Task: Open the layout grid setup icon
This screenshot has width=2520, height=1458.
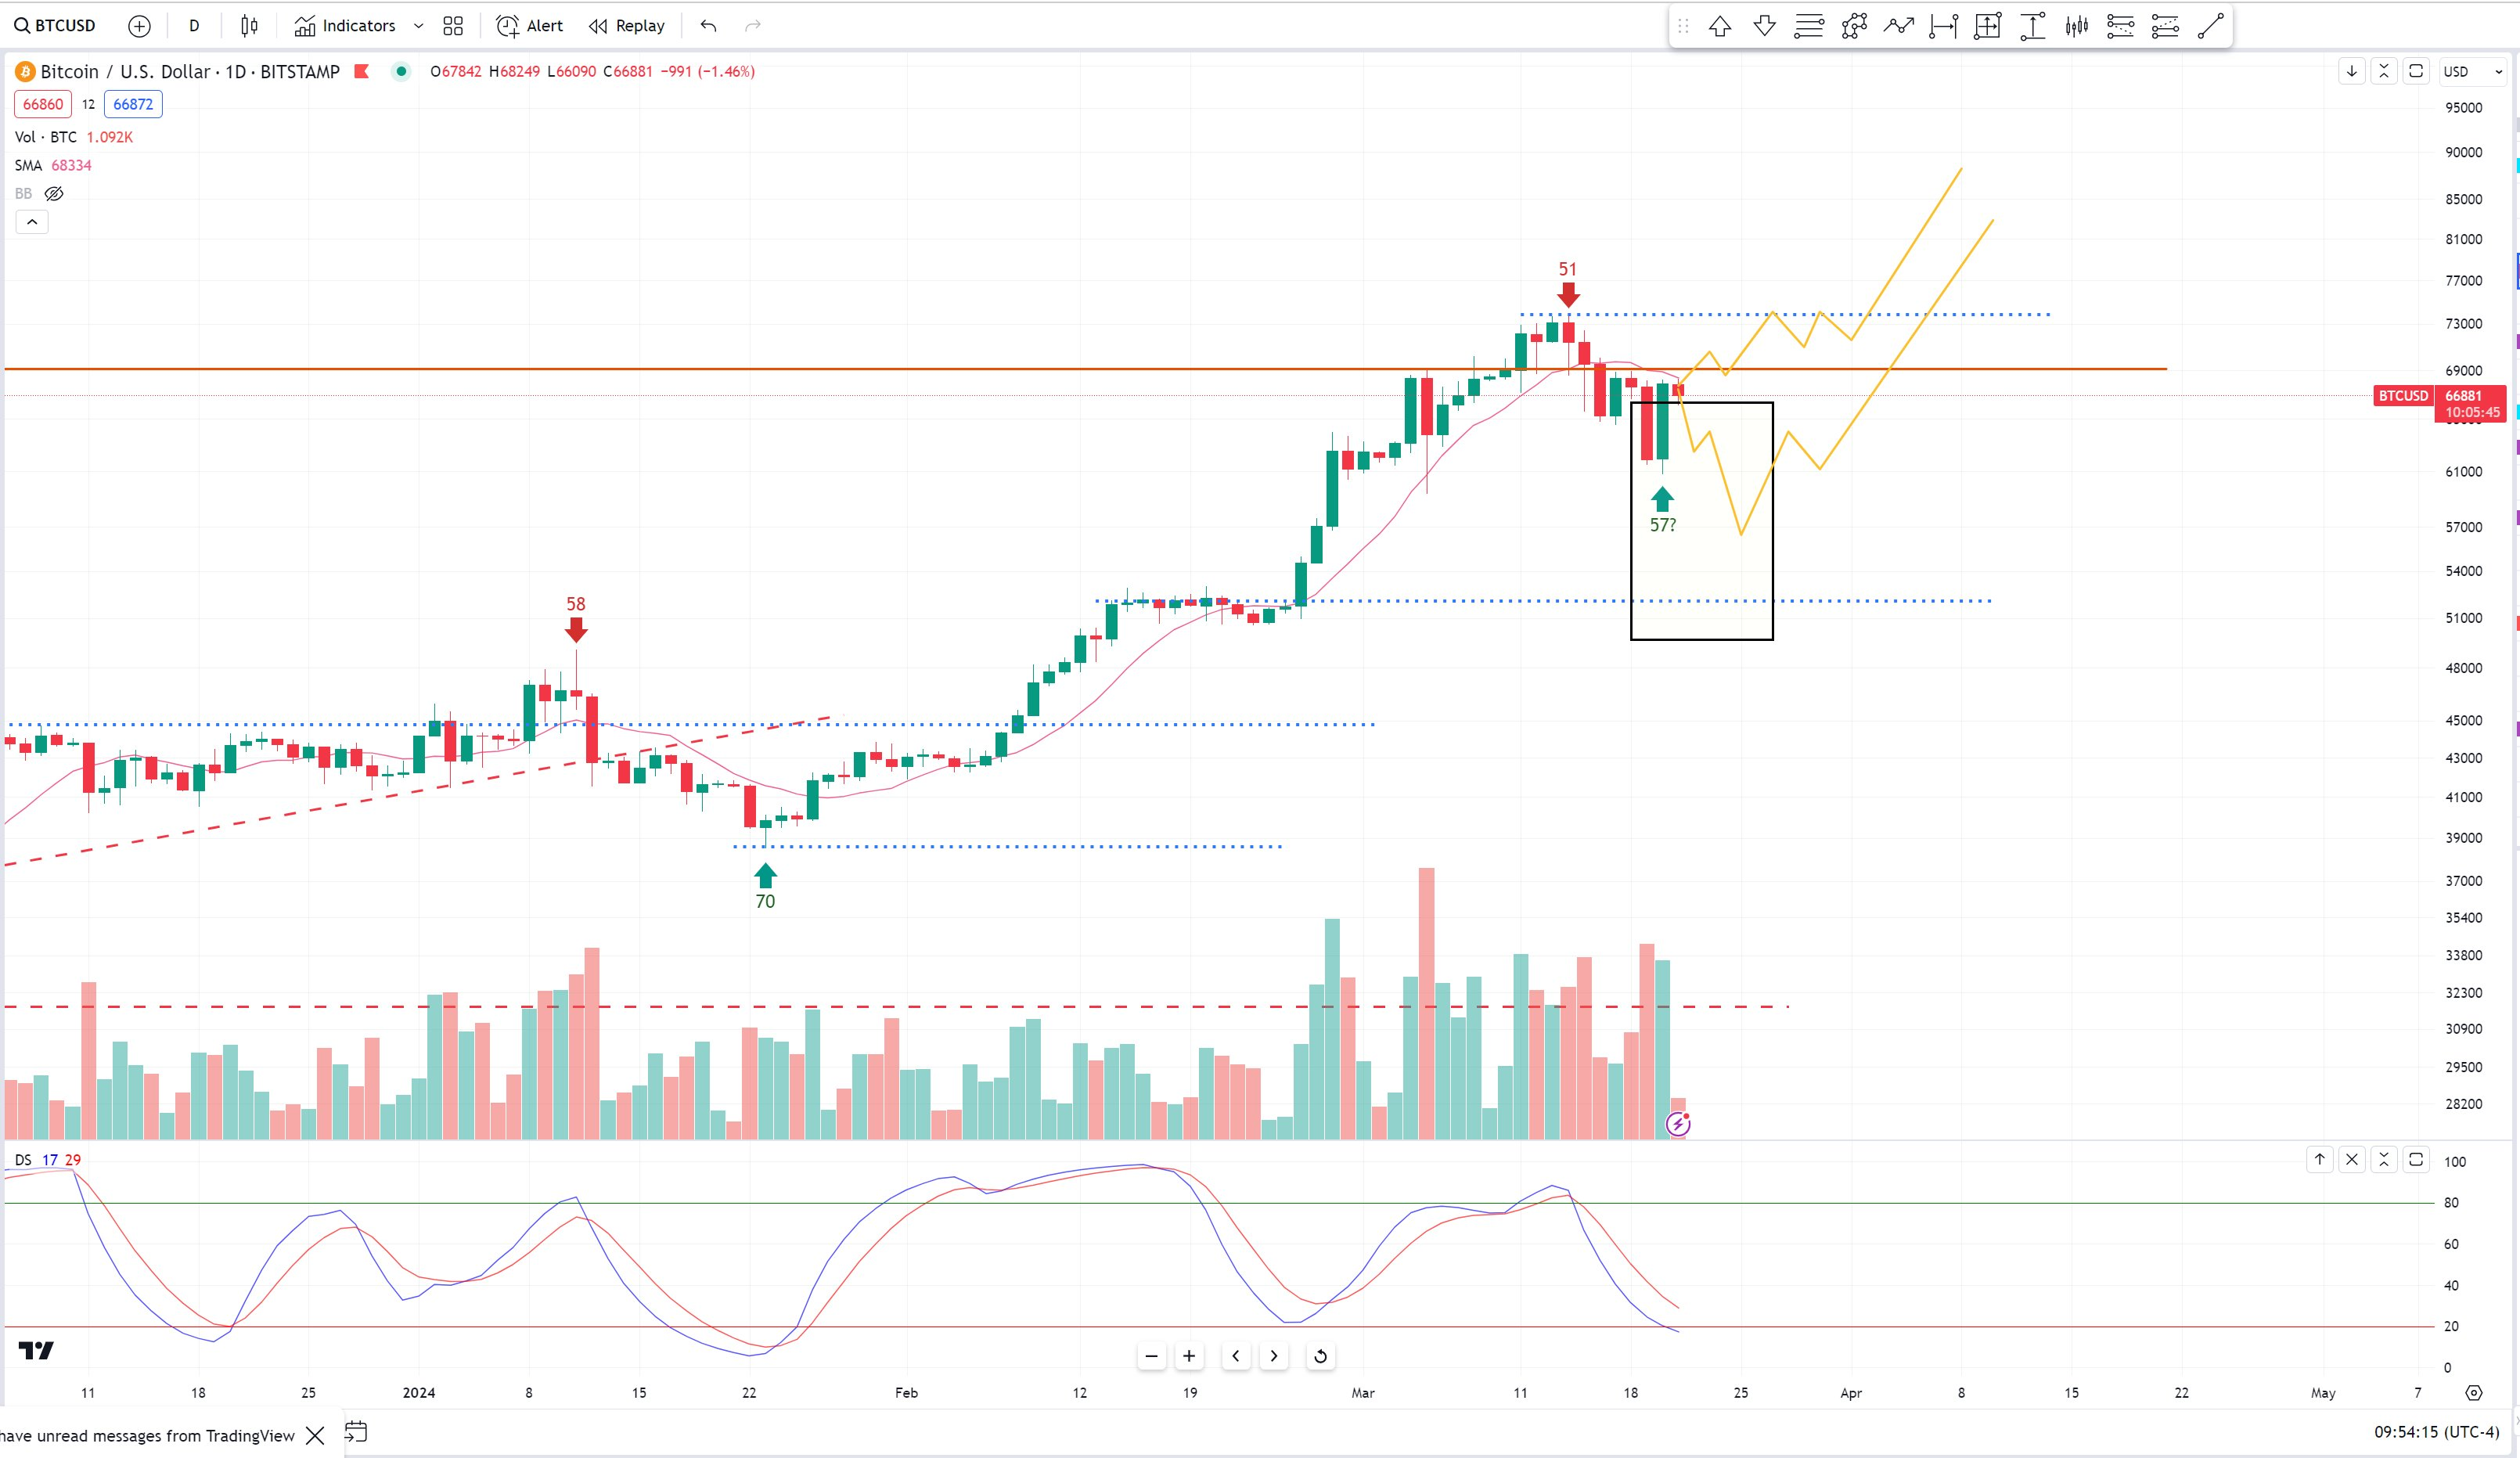Action: (453, 26)
